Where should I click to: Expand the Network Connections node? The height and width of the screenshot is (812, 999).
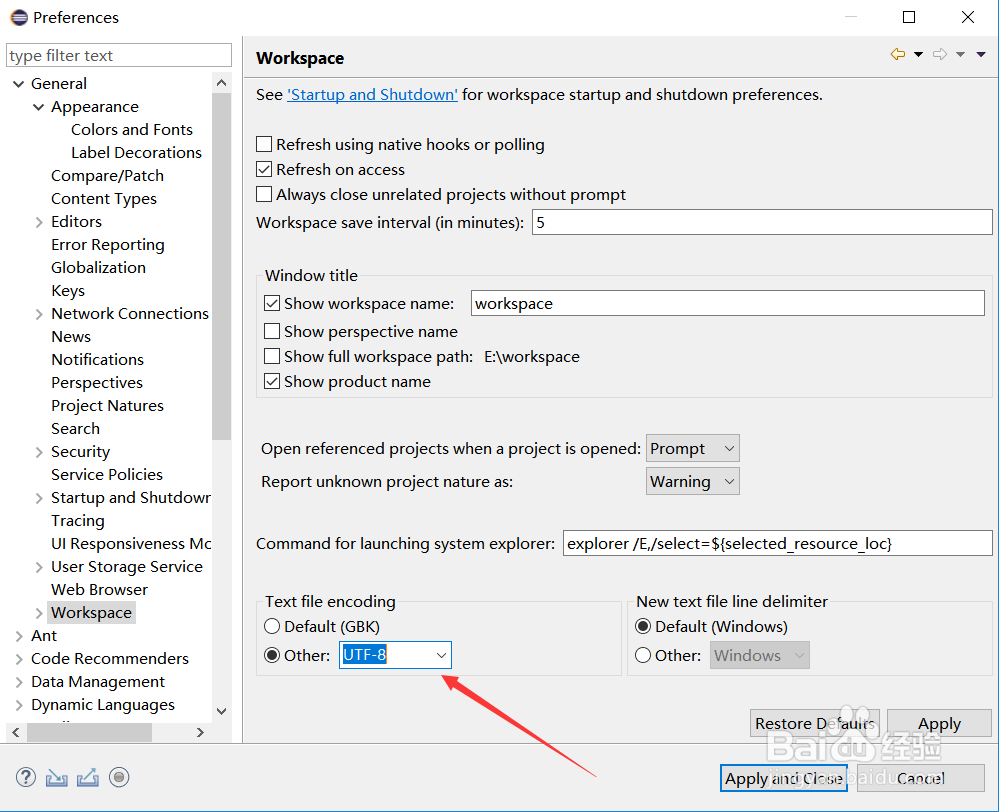click(39, 314)
